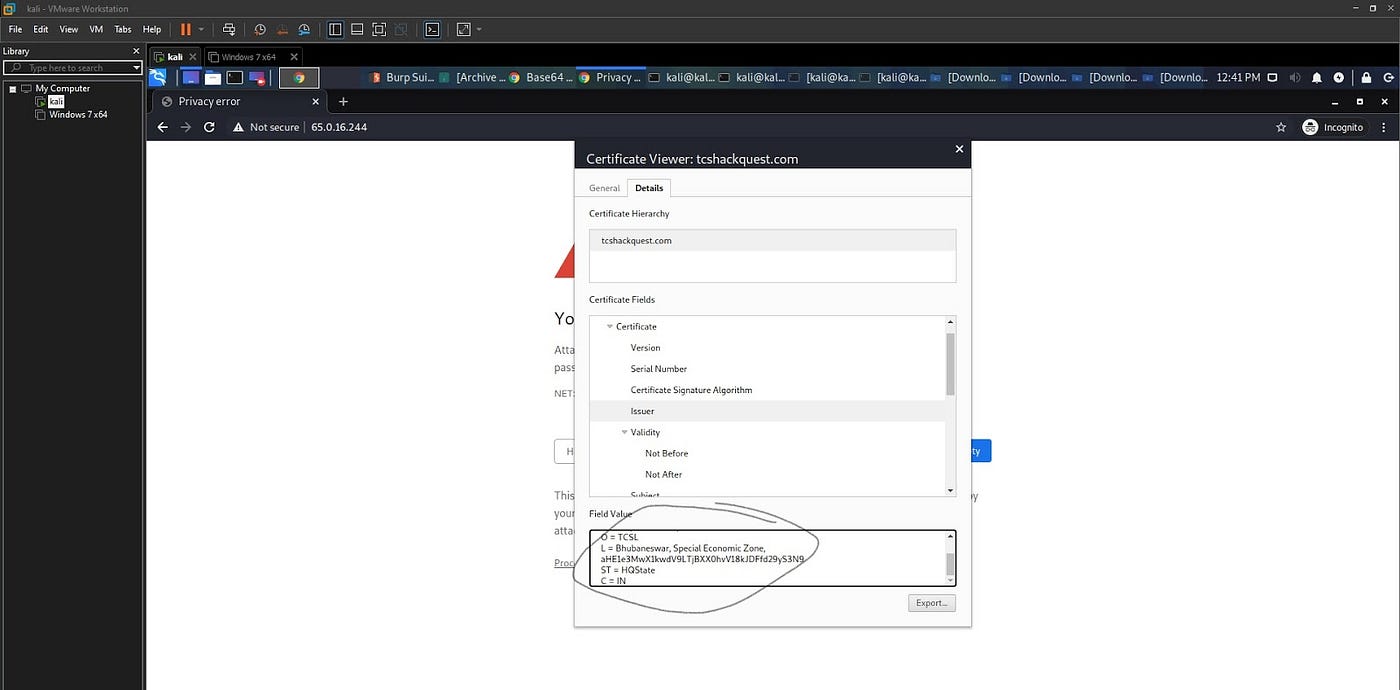1400x690 pixels.
Task: Click the Not secure indicator in the address bar
Action: tap(268, 127)
